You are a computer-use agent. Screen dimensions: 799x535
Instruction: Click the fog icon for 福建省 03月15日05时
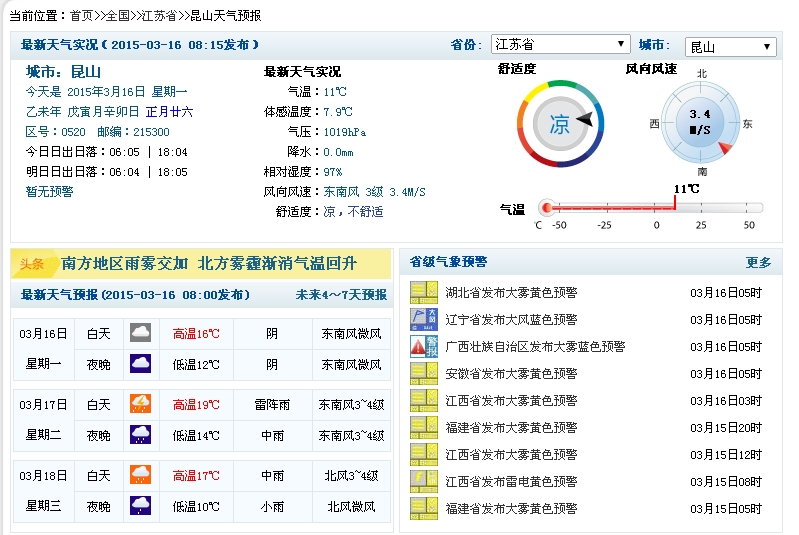pos(424,509)
